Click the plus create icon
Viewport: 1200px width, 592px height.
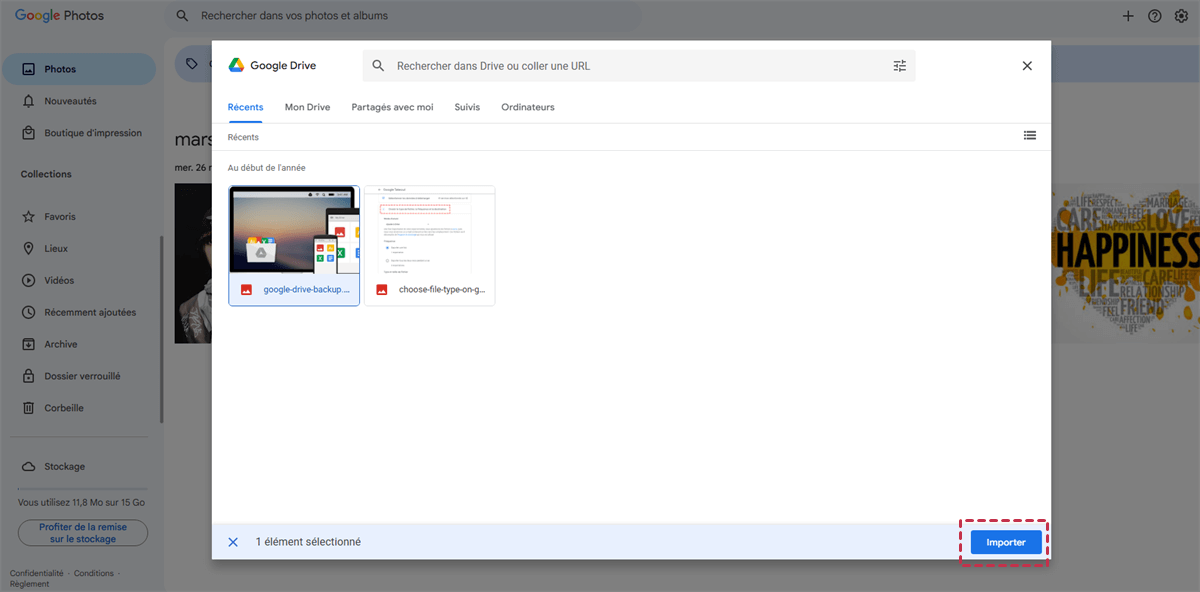pos(1128,16)
